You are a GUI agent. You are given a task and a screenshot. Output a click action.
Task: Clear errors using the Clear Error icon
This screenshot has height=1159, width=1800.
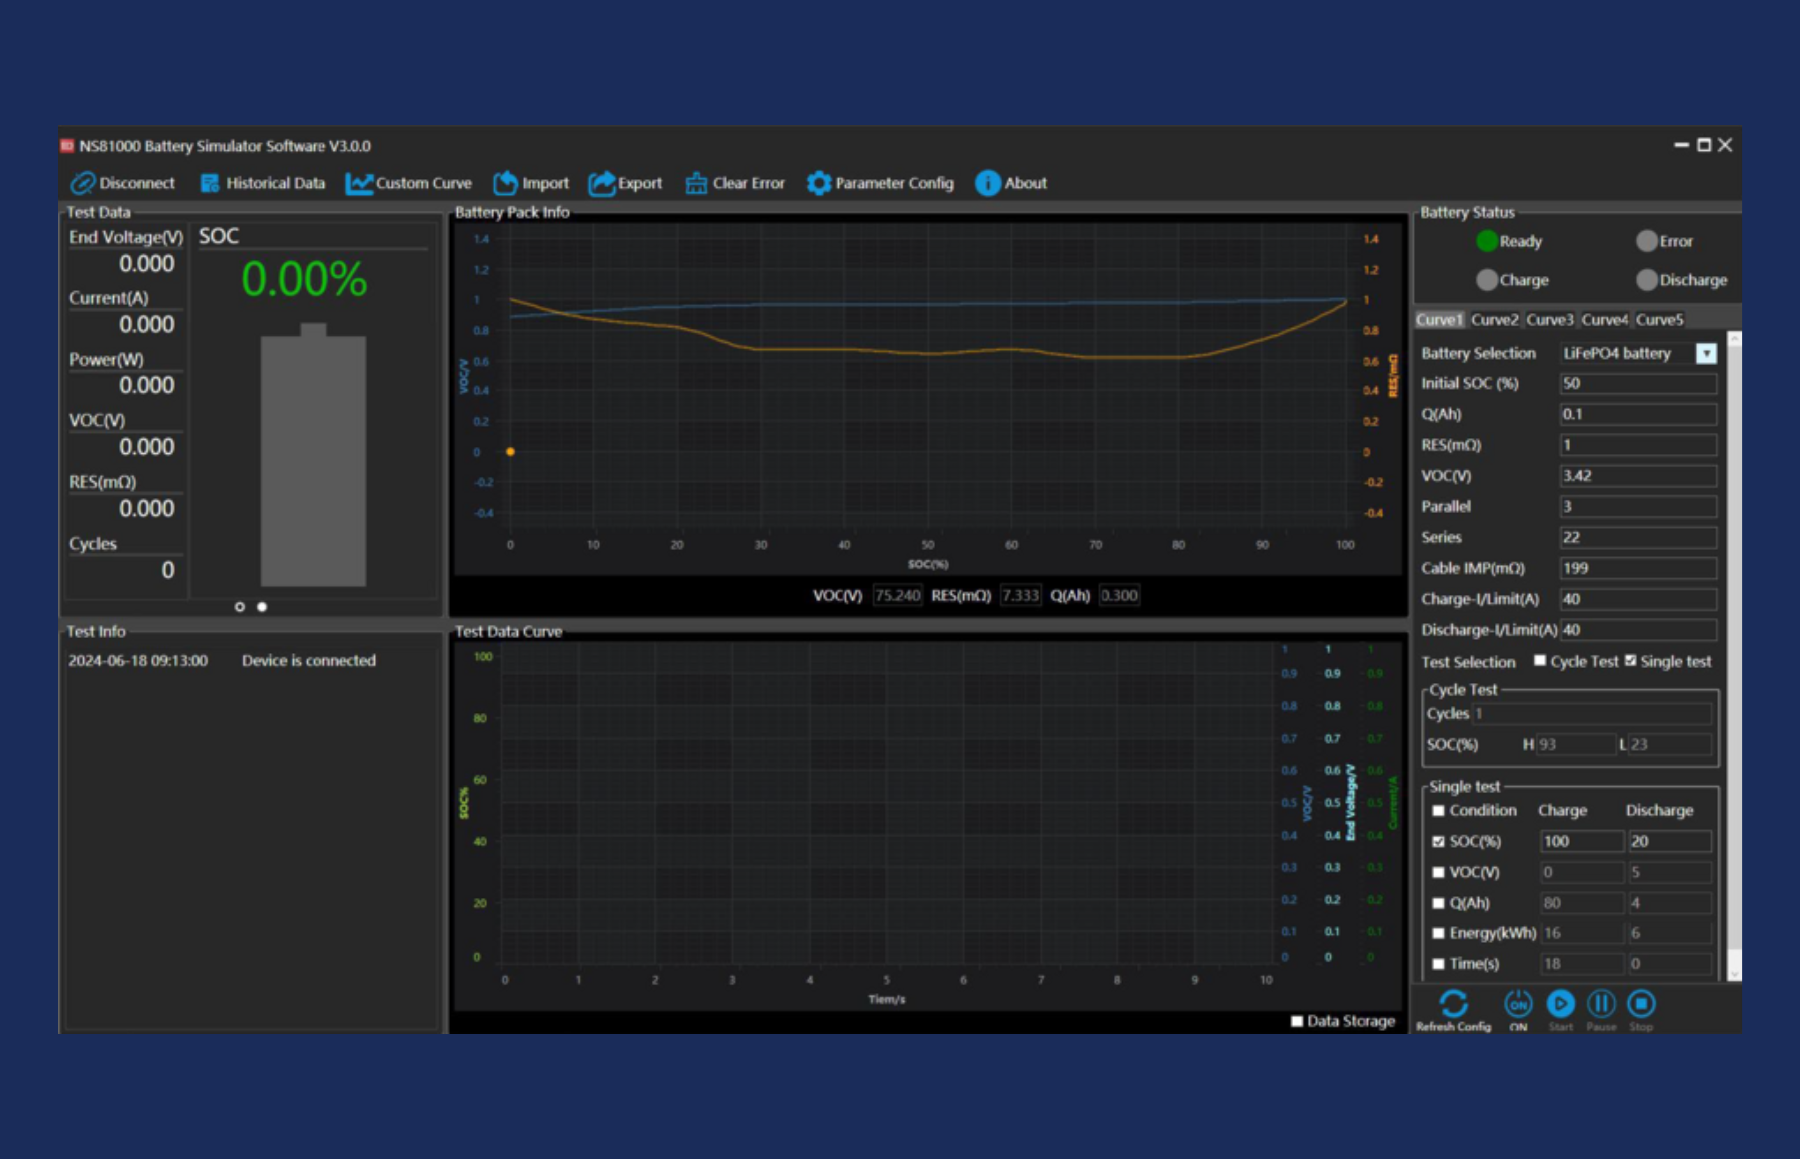696,183
